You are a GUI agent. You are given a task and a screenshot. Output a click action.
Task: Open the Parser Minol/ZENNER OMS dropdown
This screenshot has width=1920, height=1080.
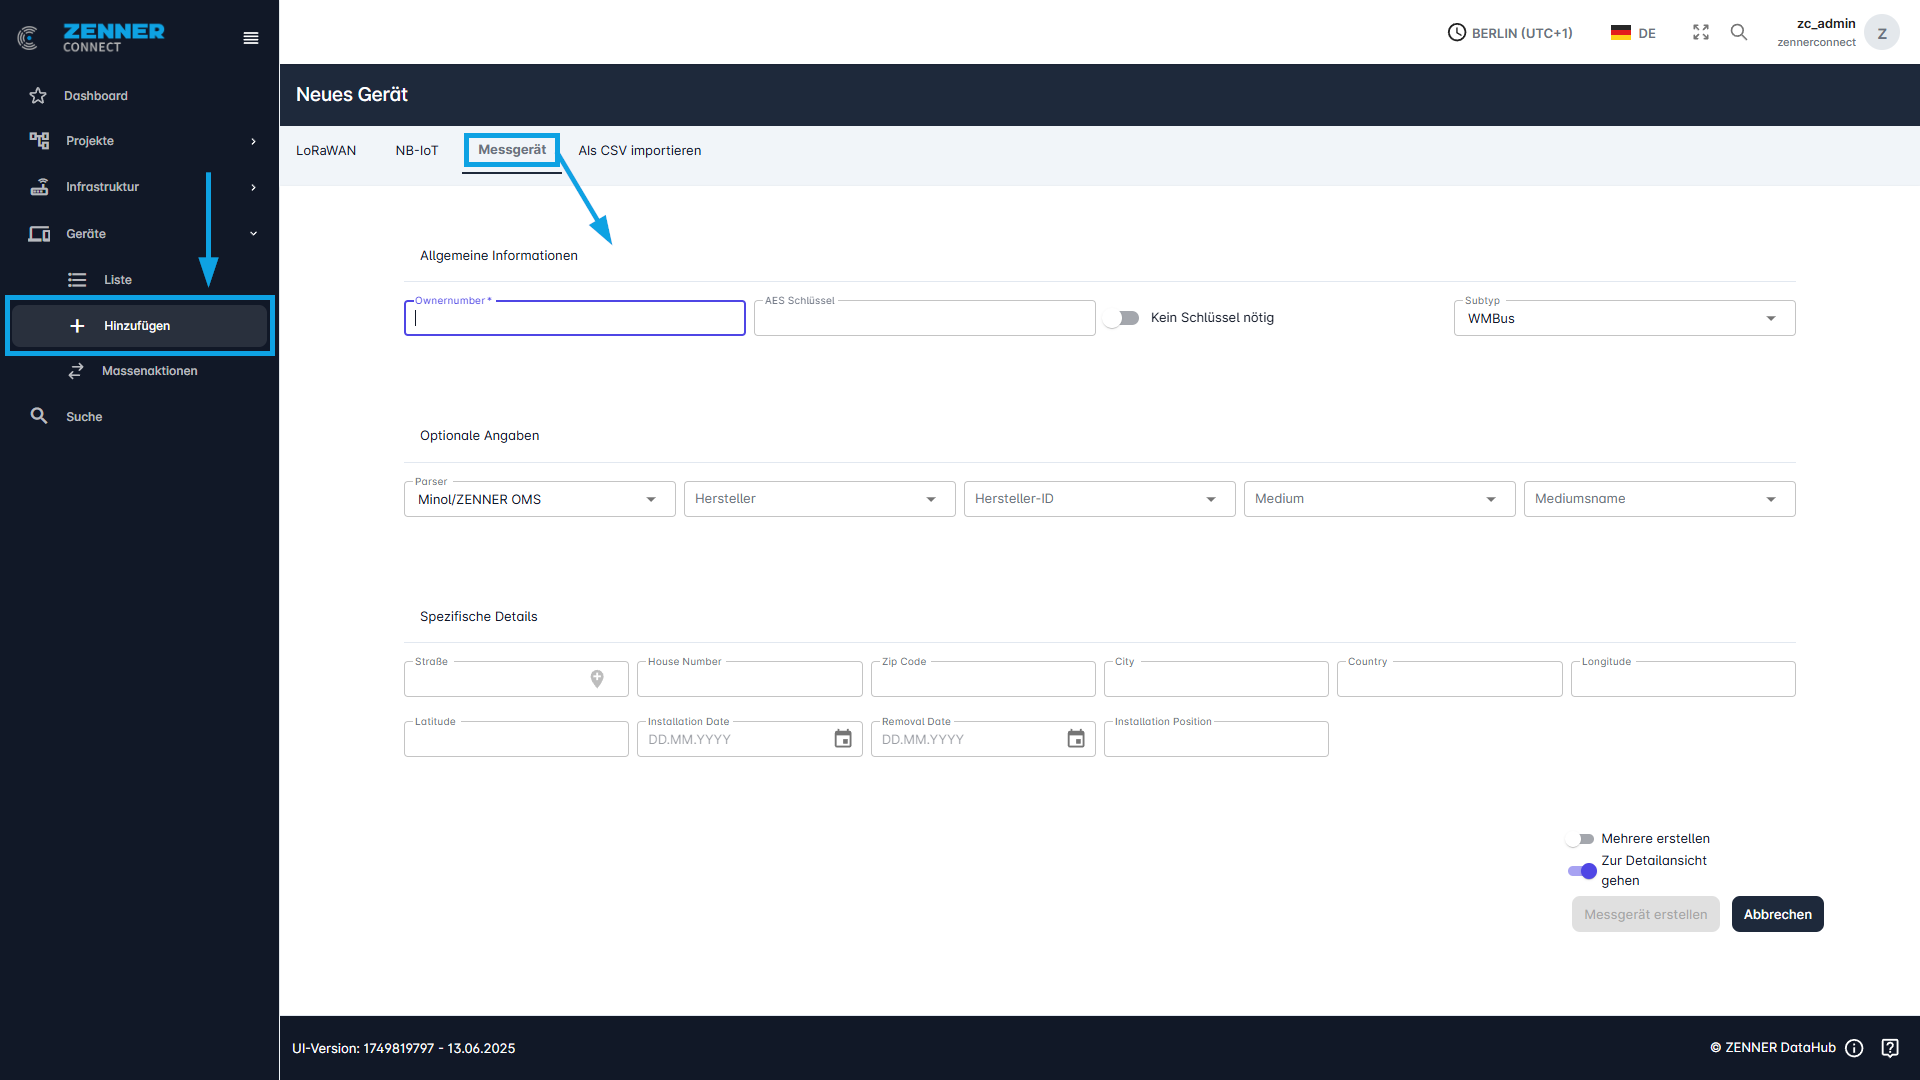click(539, 499)
